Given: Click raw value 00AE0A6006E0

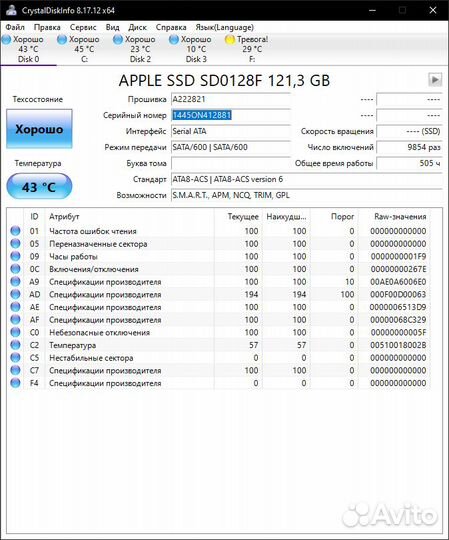Looking at the screenshot, I should (398, 282).
